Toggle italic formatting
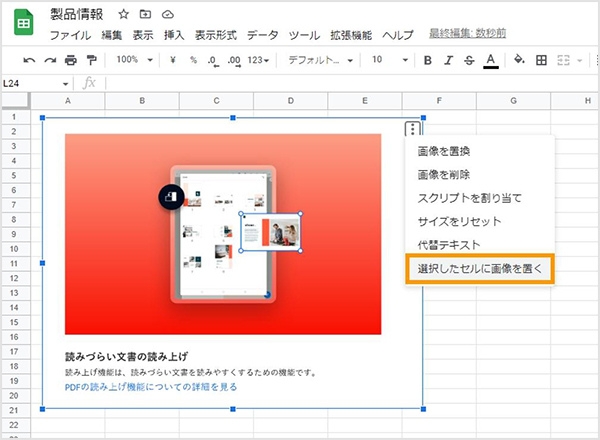600x440 pixels. tap(449, 60)
